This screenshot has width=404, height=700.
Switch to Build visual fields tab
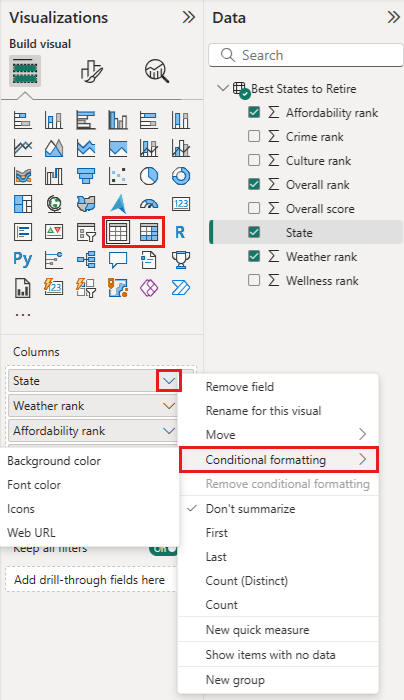pos(25,71)
